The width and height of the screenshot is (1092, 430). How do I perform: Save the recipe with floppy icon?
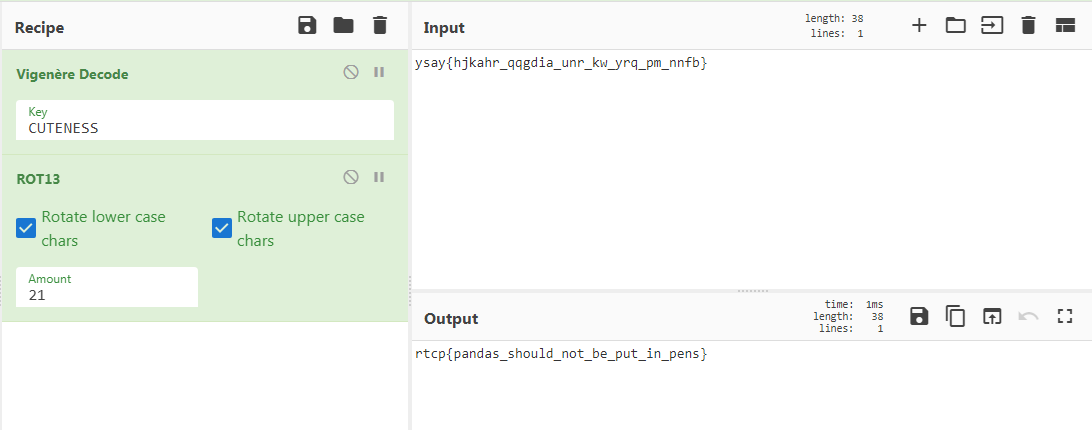tap(307, 26)
